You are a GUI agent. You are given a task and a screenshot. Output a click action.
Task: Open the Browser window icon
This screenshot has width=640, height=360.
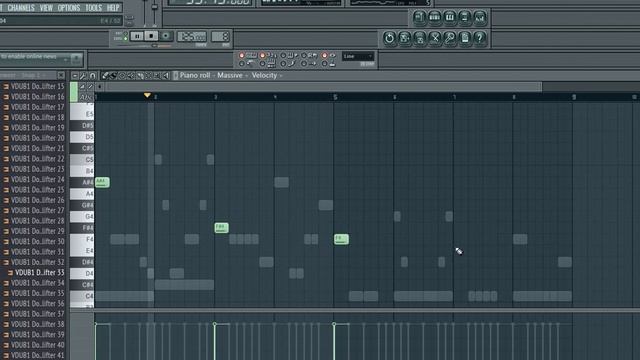464,17
